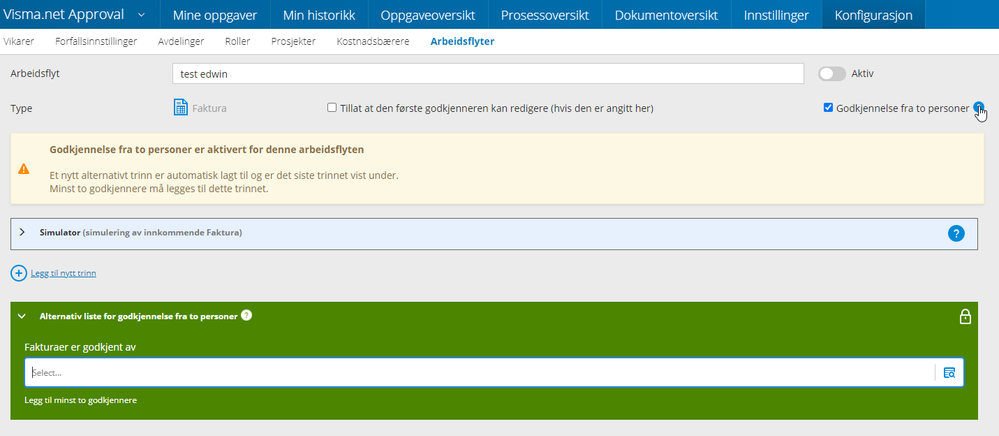
Task: Click the padlock icon on green panel
Action: pos(965,316)
